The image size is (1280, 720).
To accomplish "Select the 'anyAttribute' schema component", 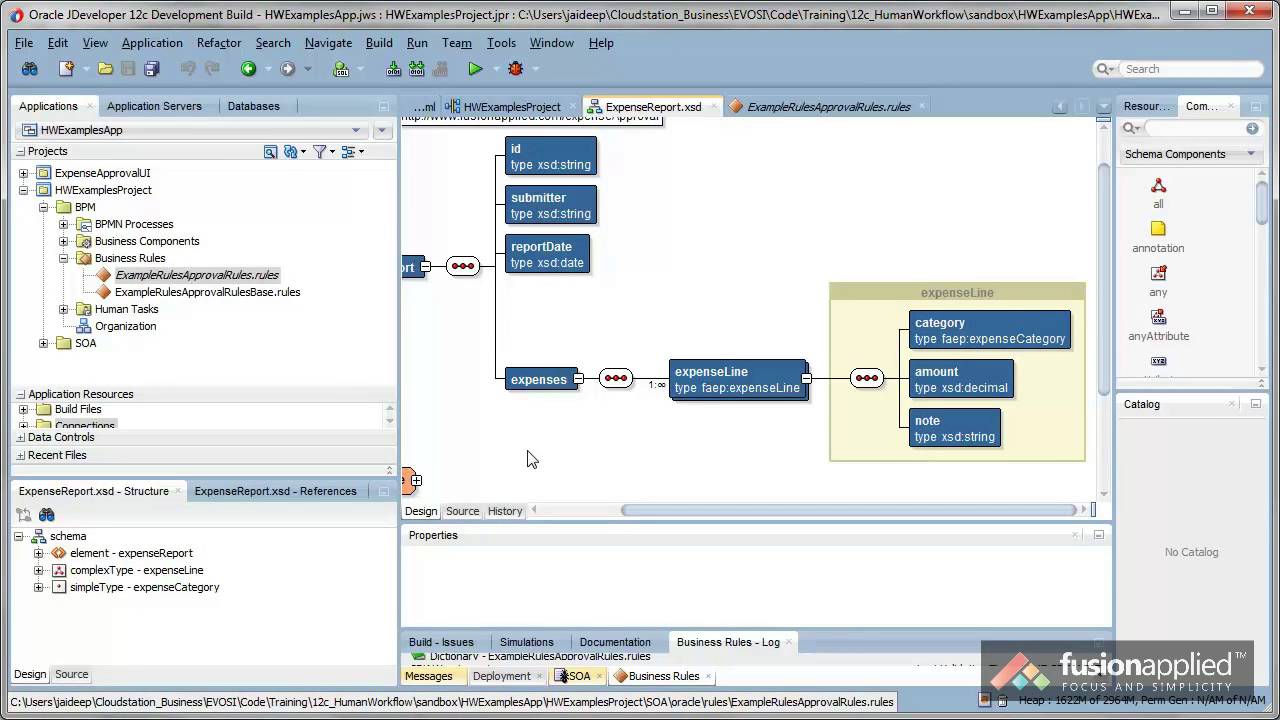I will (x=1158, y=317).
